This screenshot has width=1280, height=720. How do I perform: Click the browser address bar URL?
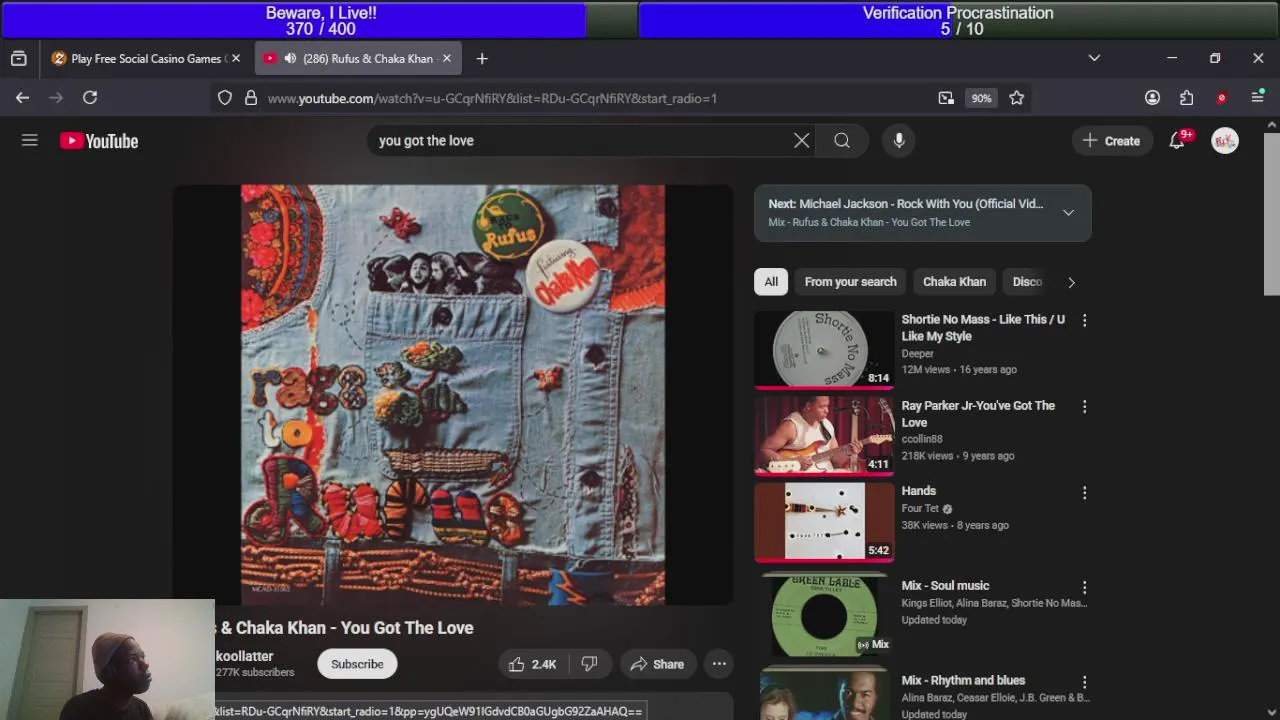point(492,98)
